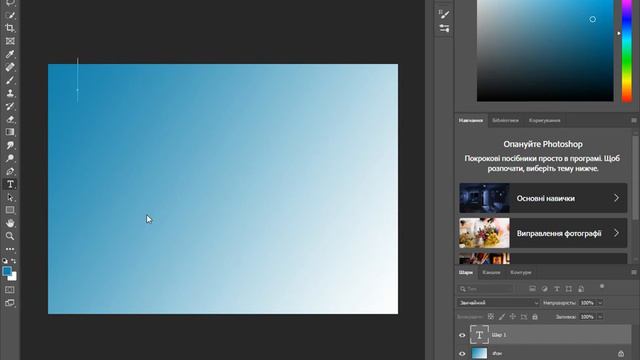Expand 'Виправлення фотографій' tutorials chevron

[616, 233]
